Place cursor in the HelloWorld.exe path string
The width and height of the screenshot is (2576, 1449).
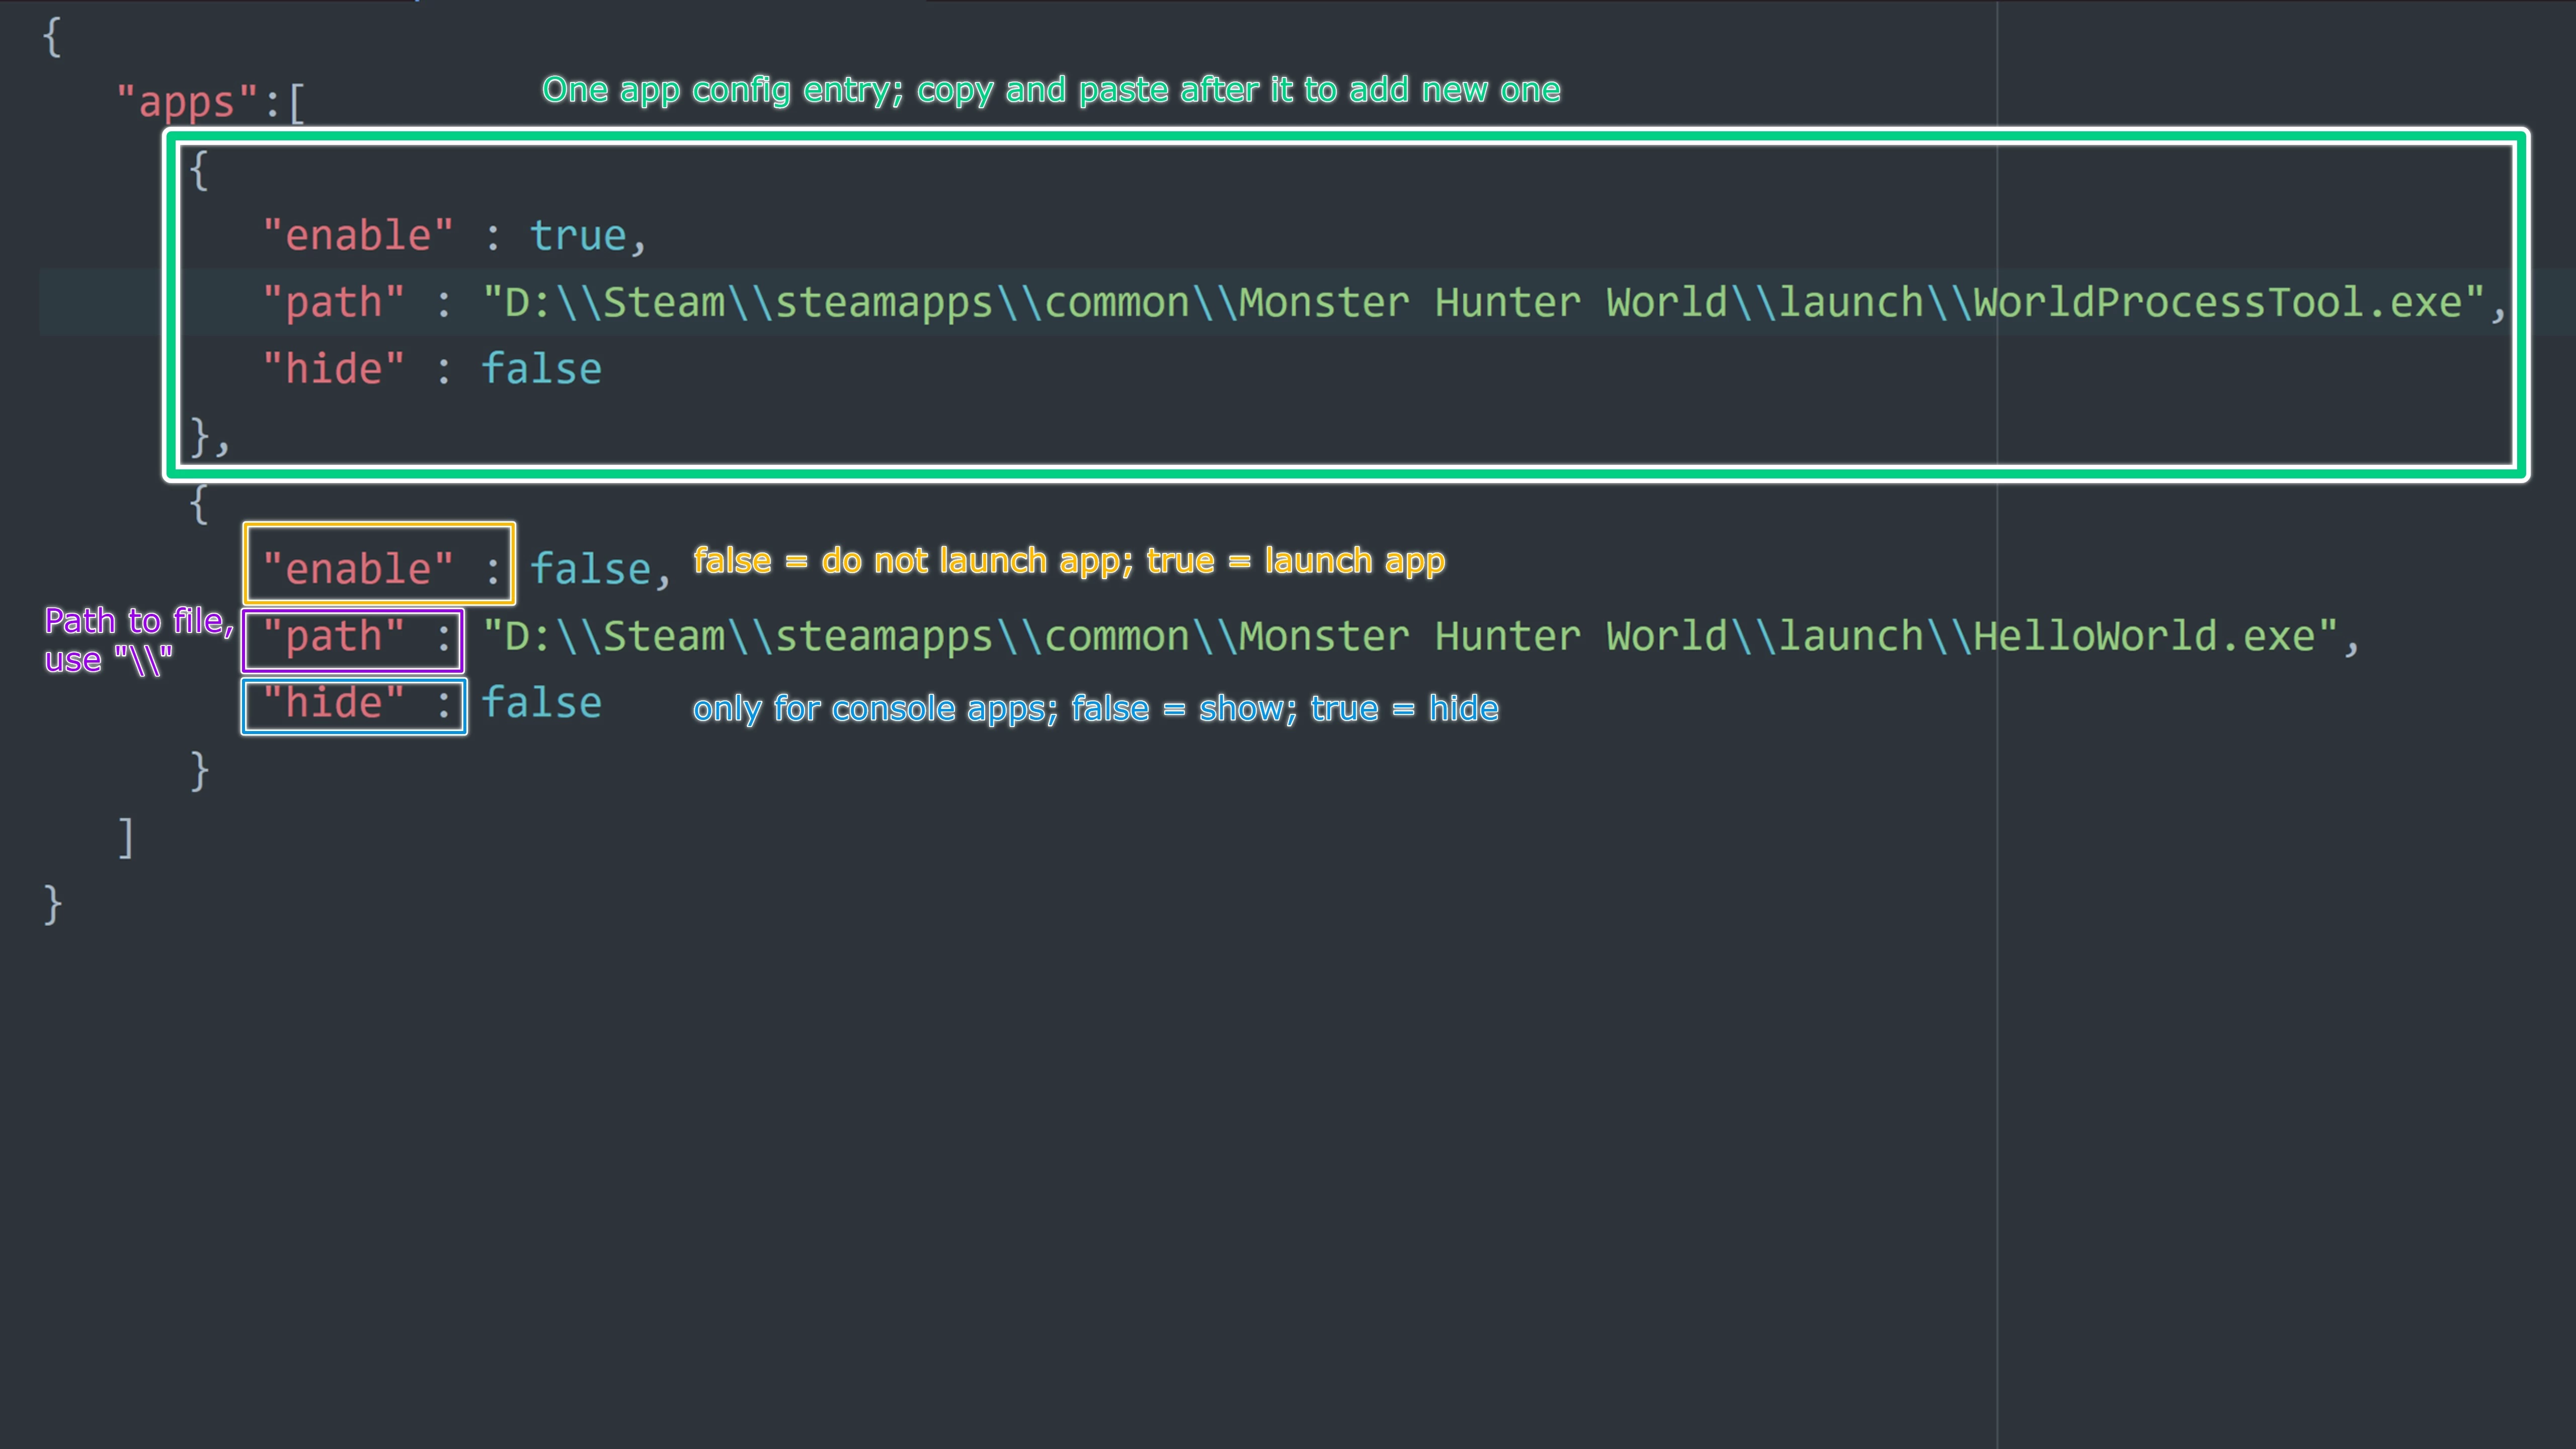(x=1410, y=636)
